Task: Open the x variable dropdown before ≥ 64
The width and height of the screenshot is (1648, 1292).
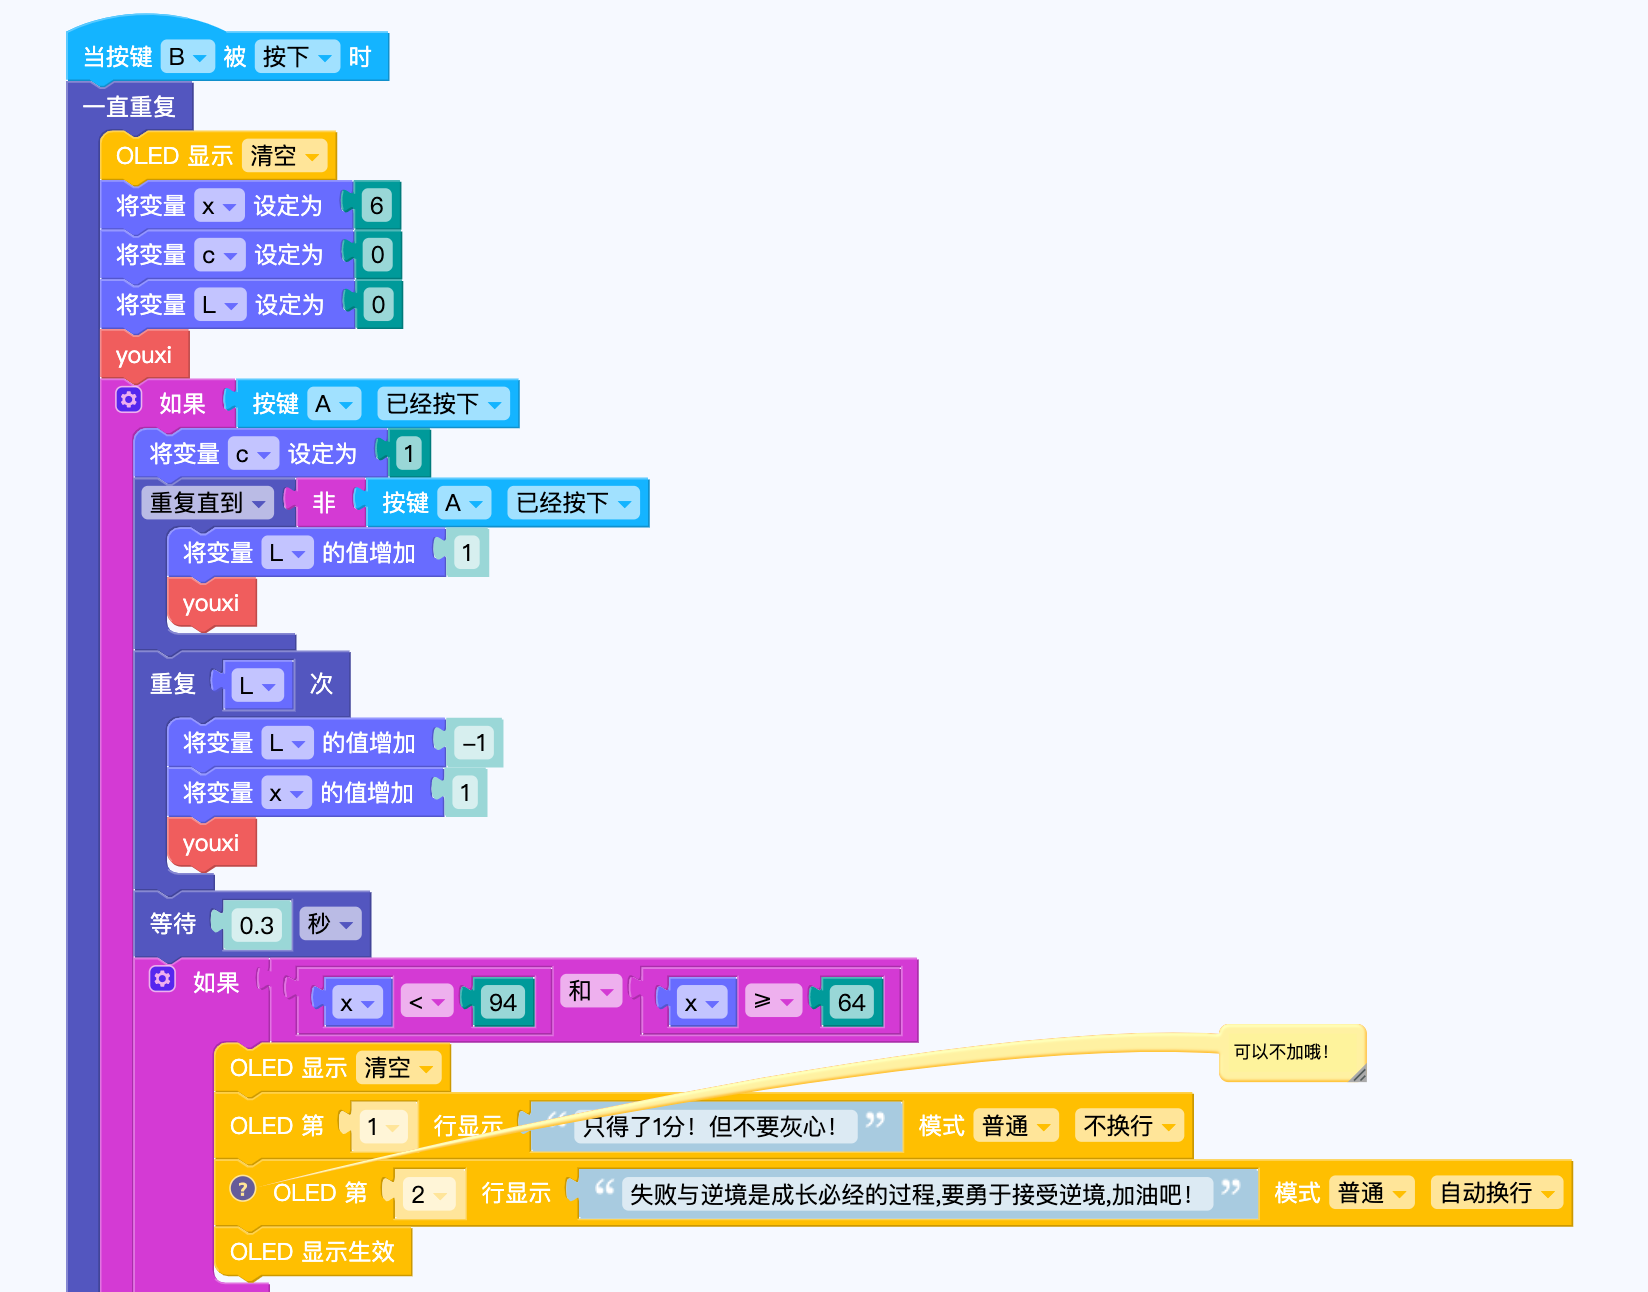Action: coord(702,1003)
